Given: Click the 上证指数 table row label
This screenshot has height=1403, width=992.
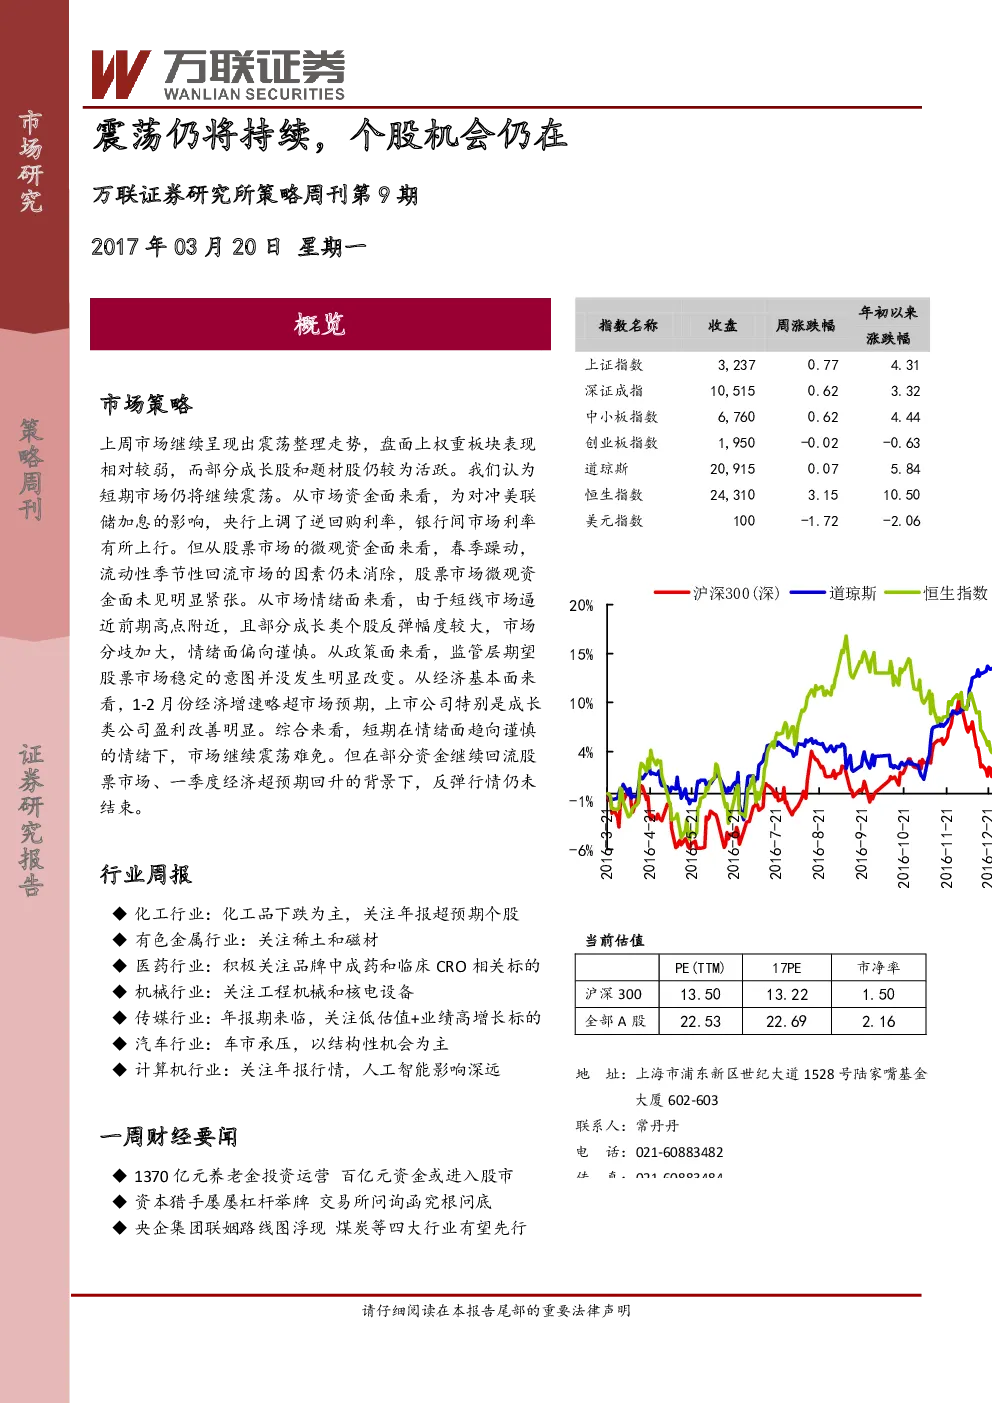Looking at the screenshot, I should pyautogui.click(x=614, y=365).
